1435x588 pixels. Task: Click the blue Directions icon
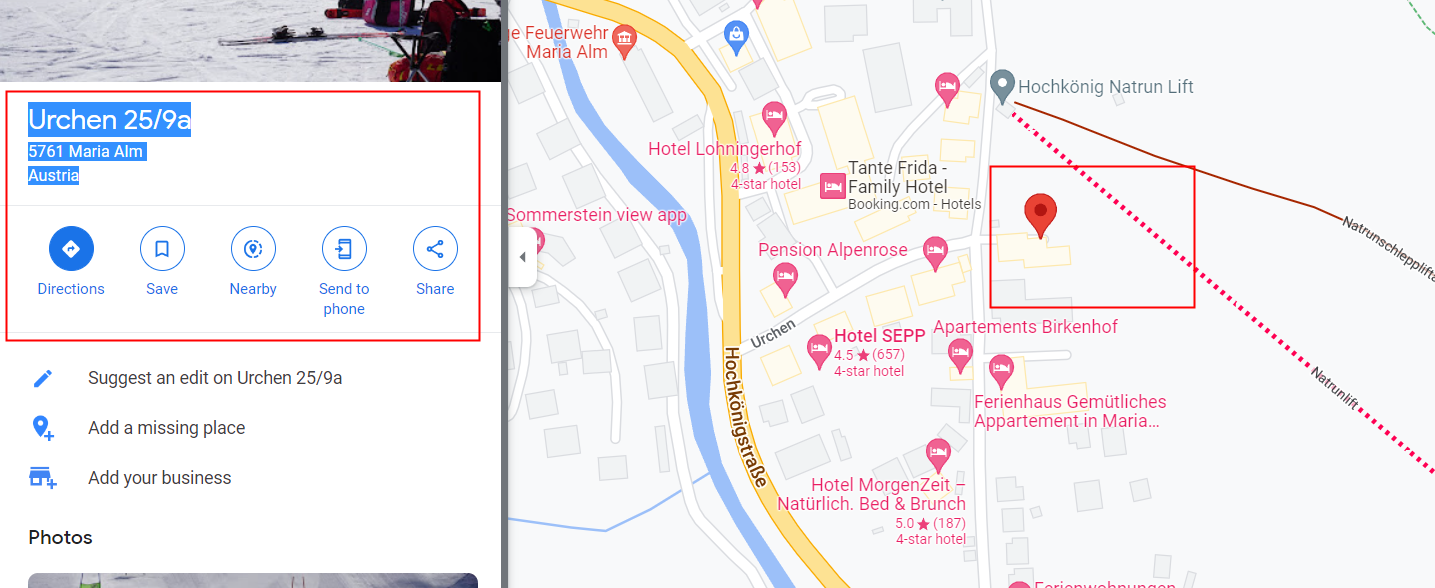click(71, 249)
